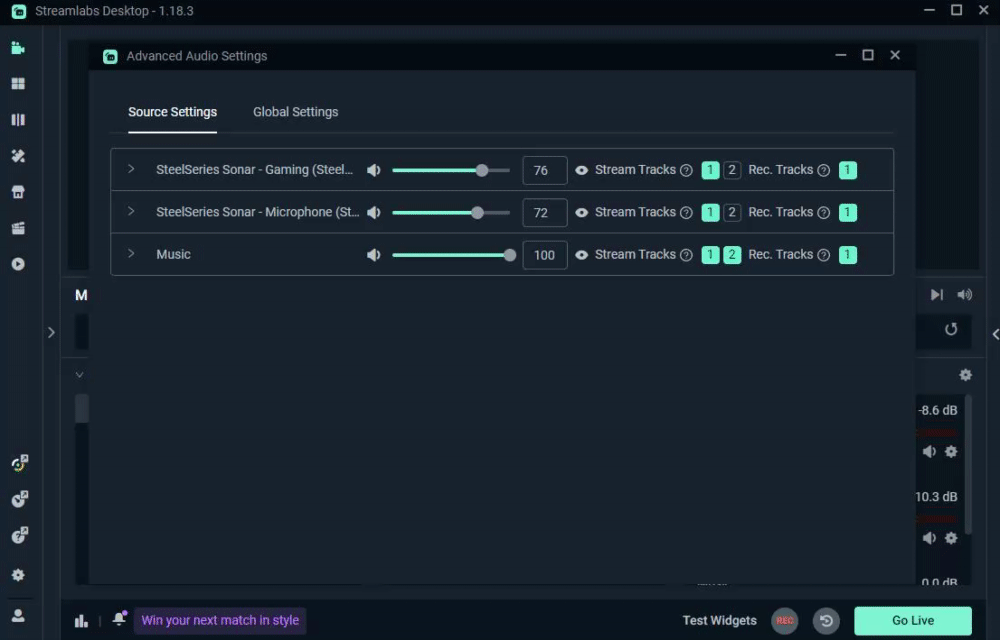Toggle Stream Track 1 for Gaming source
1000x640 pixels.
pyautogui.click(x=710, y=170)
